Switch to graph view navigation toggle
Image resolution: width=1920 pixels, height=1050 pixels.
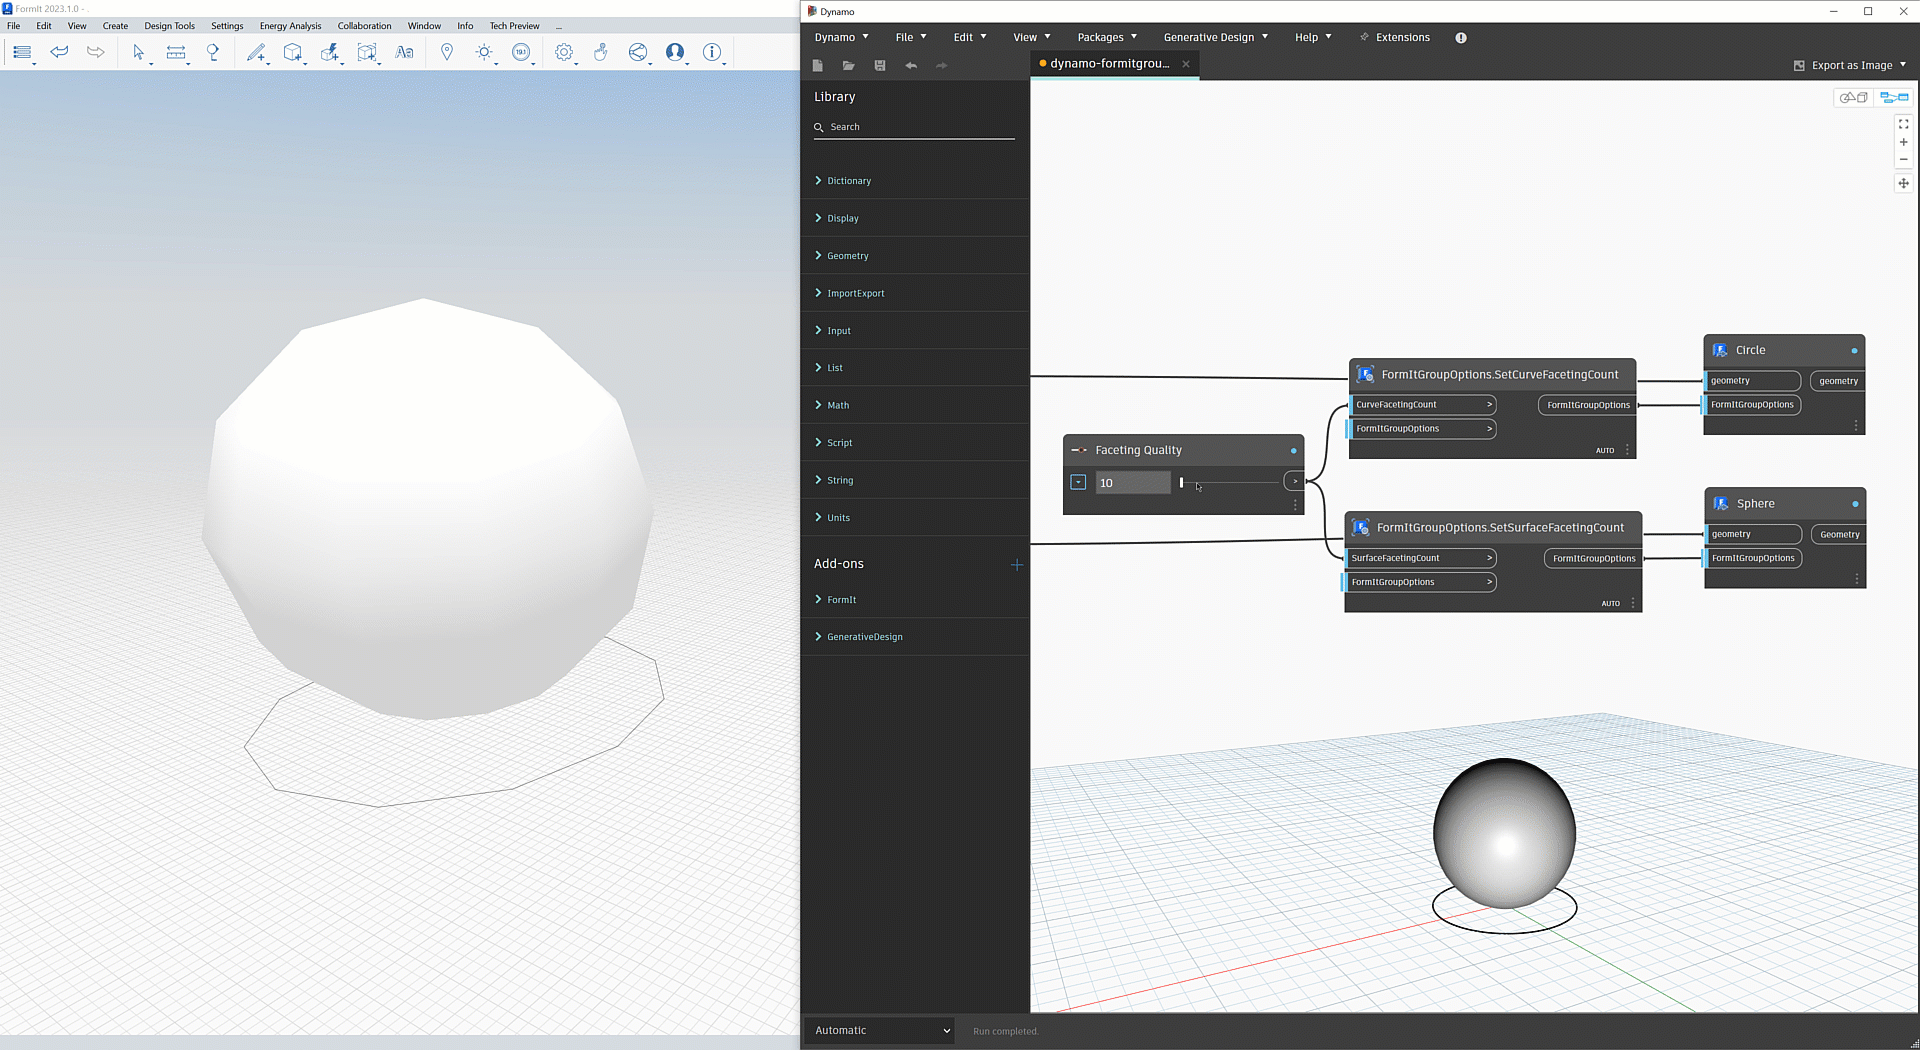(x=1894, y=97)
